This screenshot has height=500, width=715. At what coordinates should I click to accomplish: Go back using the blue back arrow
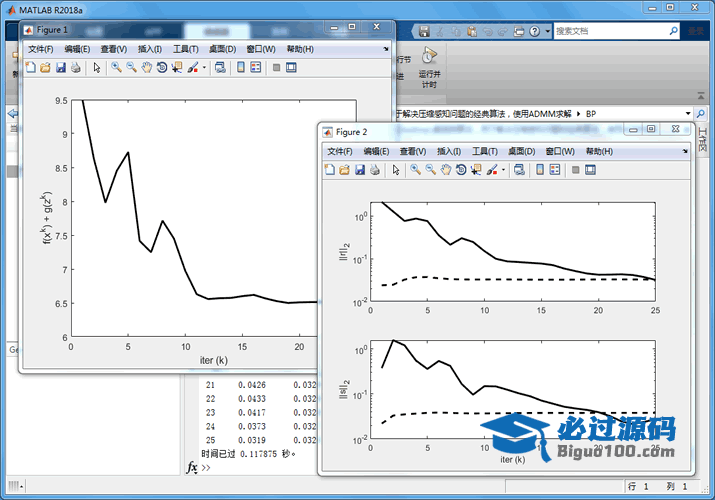point(13,113)
